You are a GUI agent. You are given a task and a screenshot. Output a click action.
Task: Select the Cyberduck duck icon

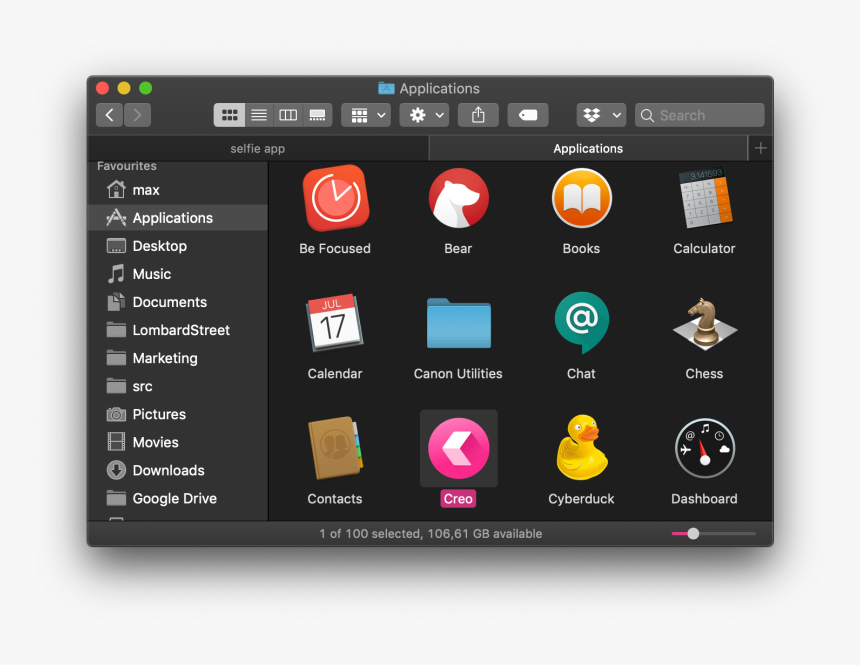[x=581, y=448]
